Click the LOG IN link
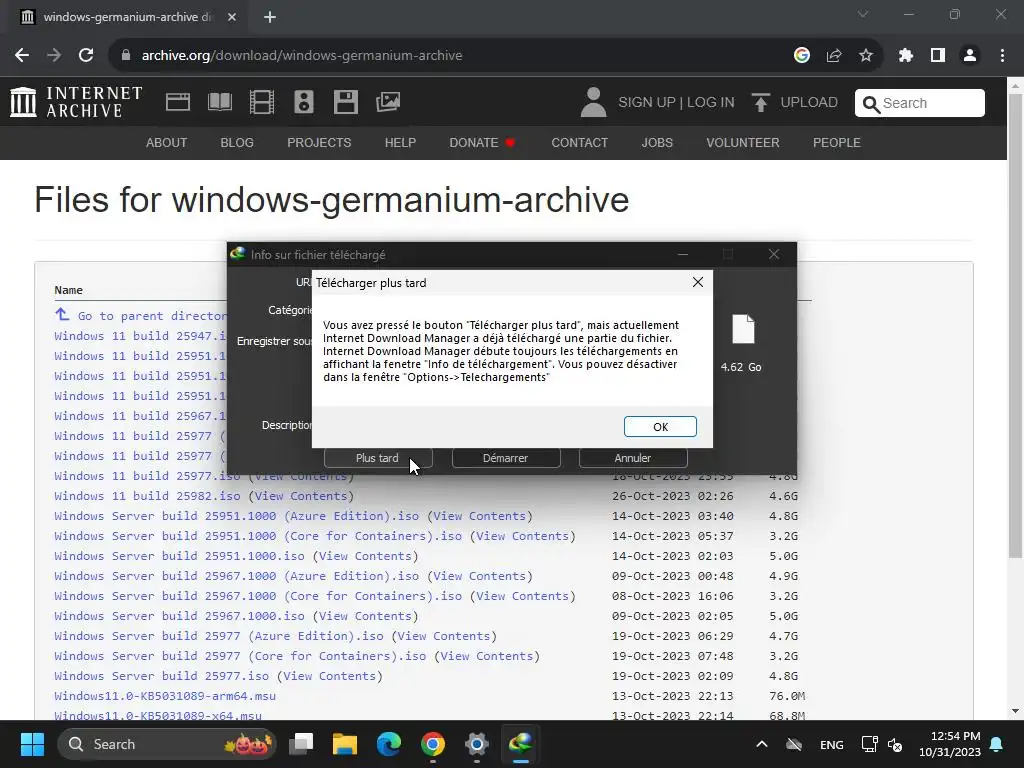The image size is (1024, 768). (711, 103)
